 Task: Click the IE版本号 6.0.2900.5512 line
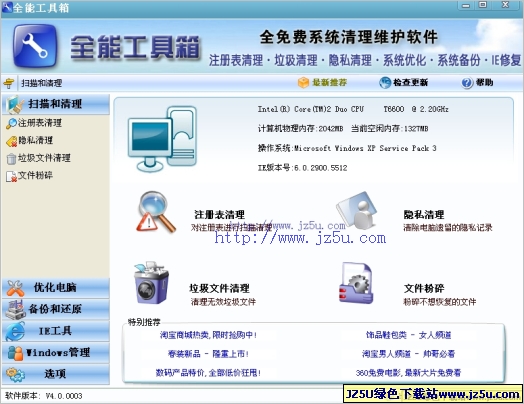[302, 168]
